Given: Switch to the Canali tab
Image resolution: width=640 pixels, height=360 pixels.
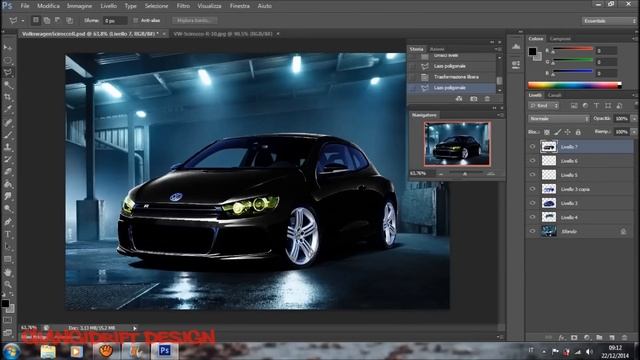Looking at the screenshot, I should click(x=554, y=95).
